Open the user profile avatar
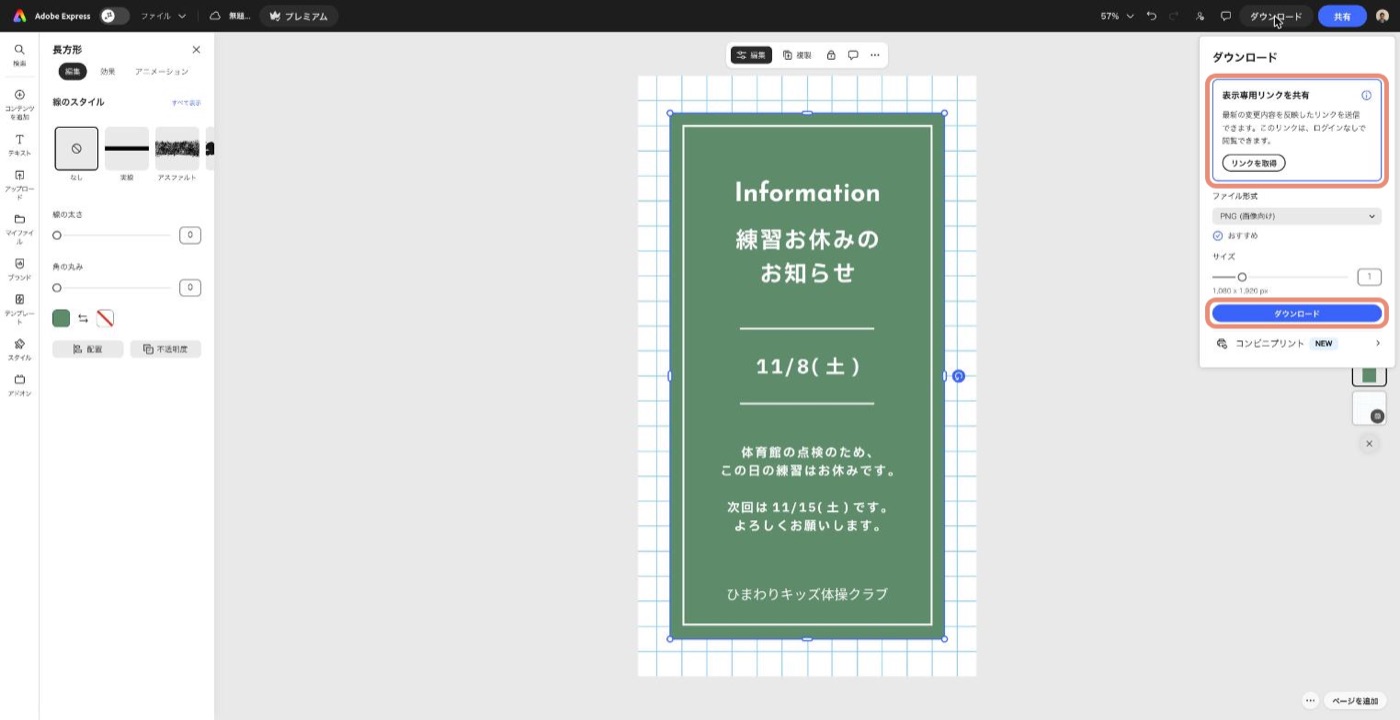Viewport: 1400px width, 720px height. coord(1382,16)
